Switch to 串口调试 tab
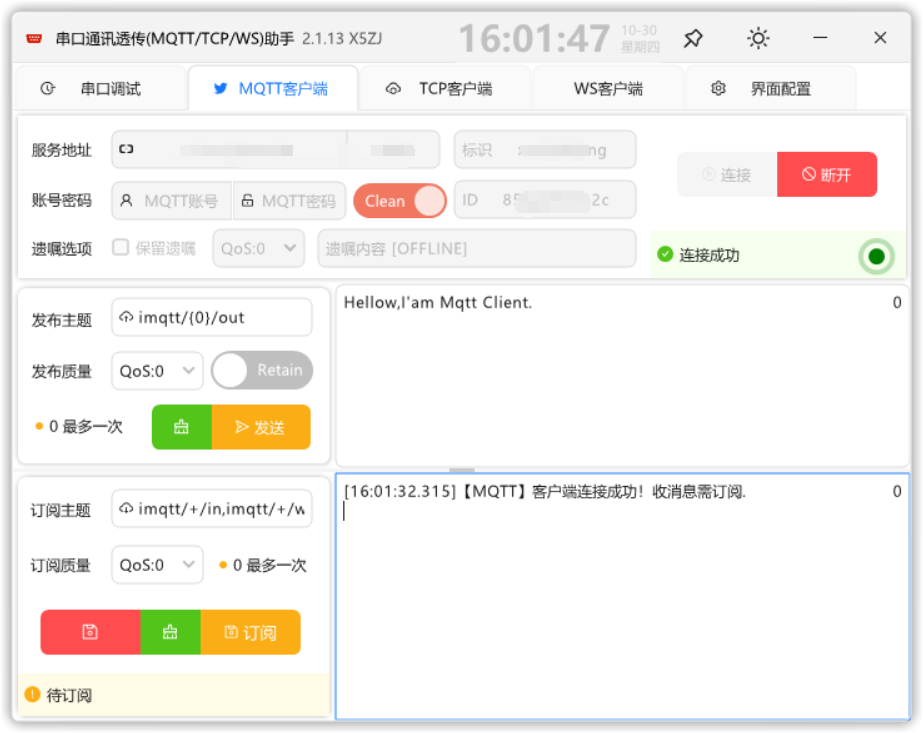Image resolution: width=923 pixels, height=733 pixels. [x=101, y=89]
